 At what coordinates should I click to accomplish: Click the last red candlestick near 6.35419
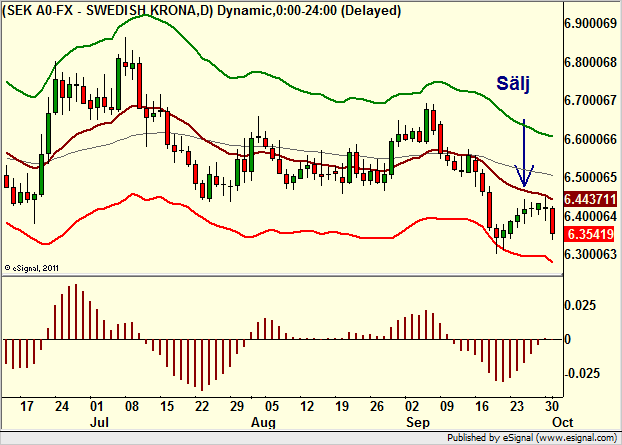(x=553, y=221)
